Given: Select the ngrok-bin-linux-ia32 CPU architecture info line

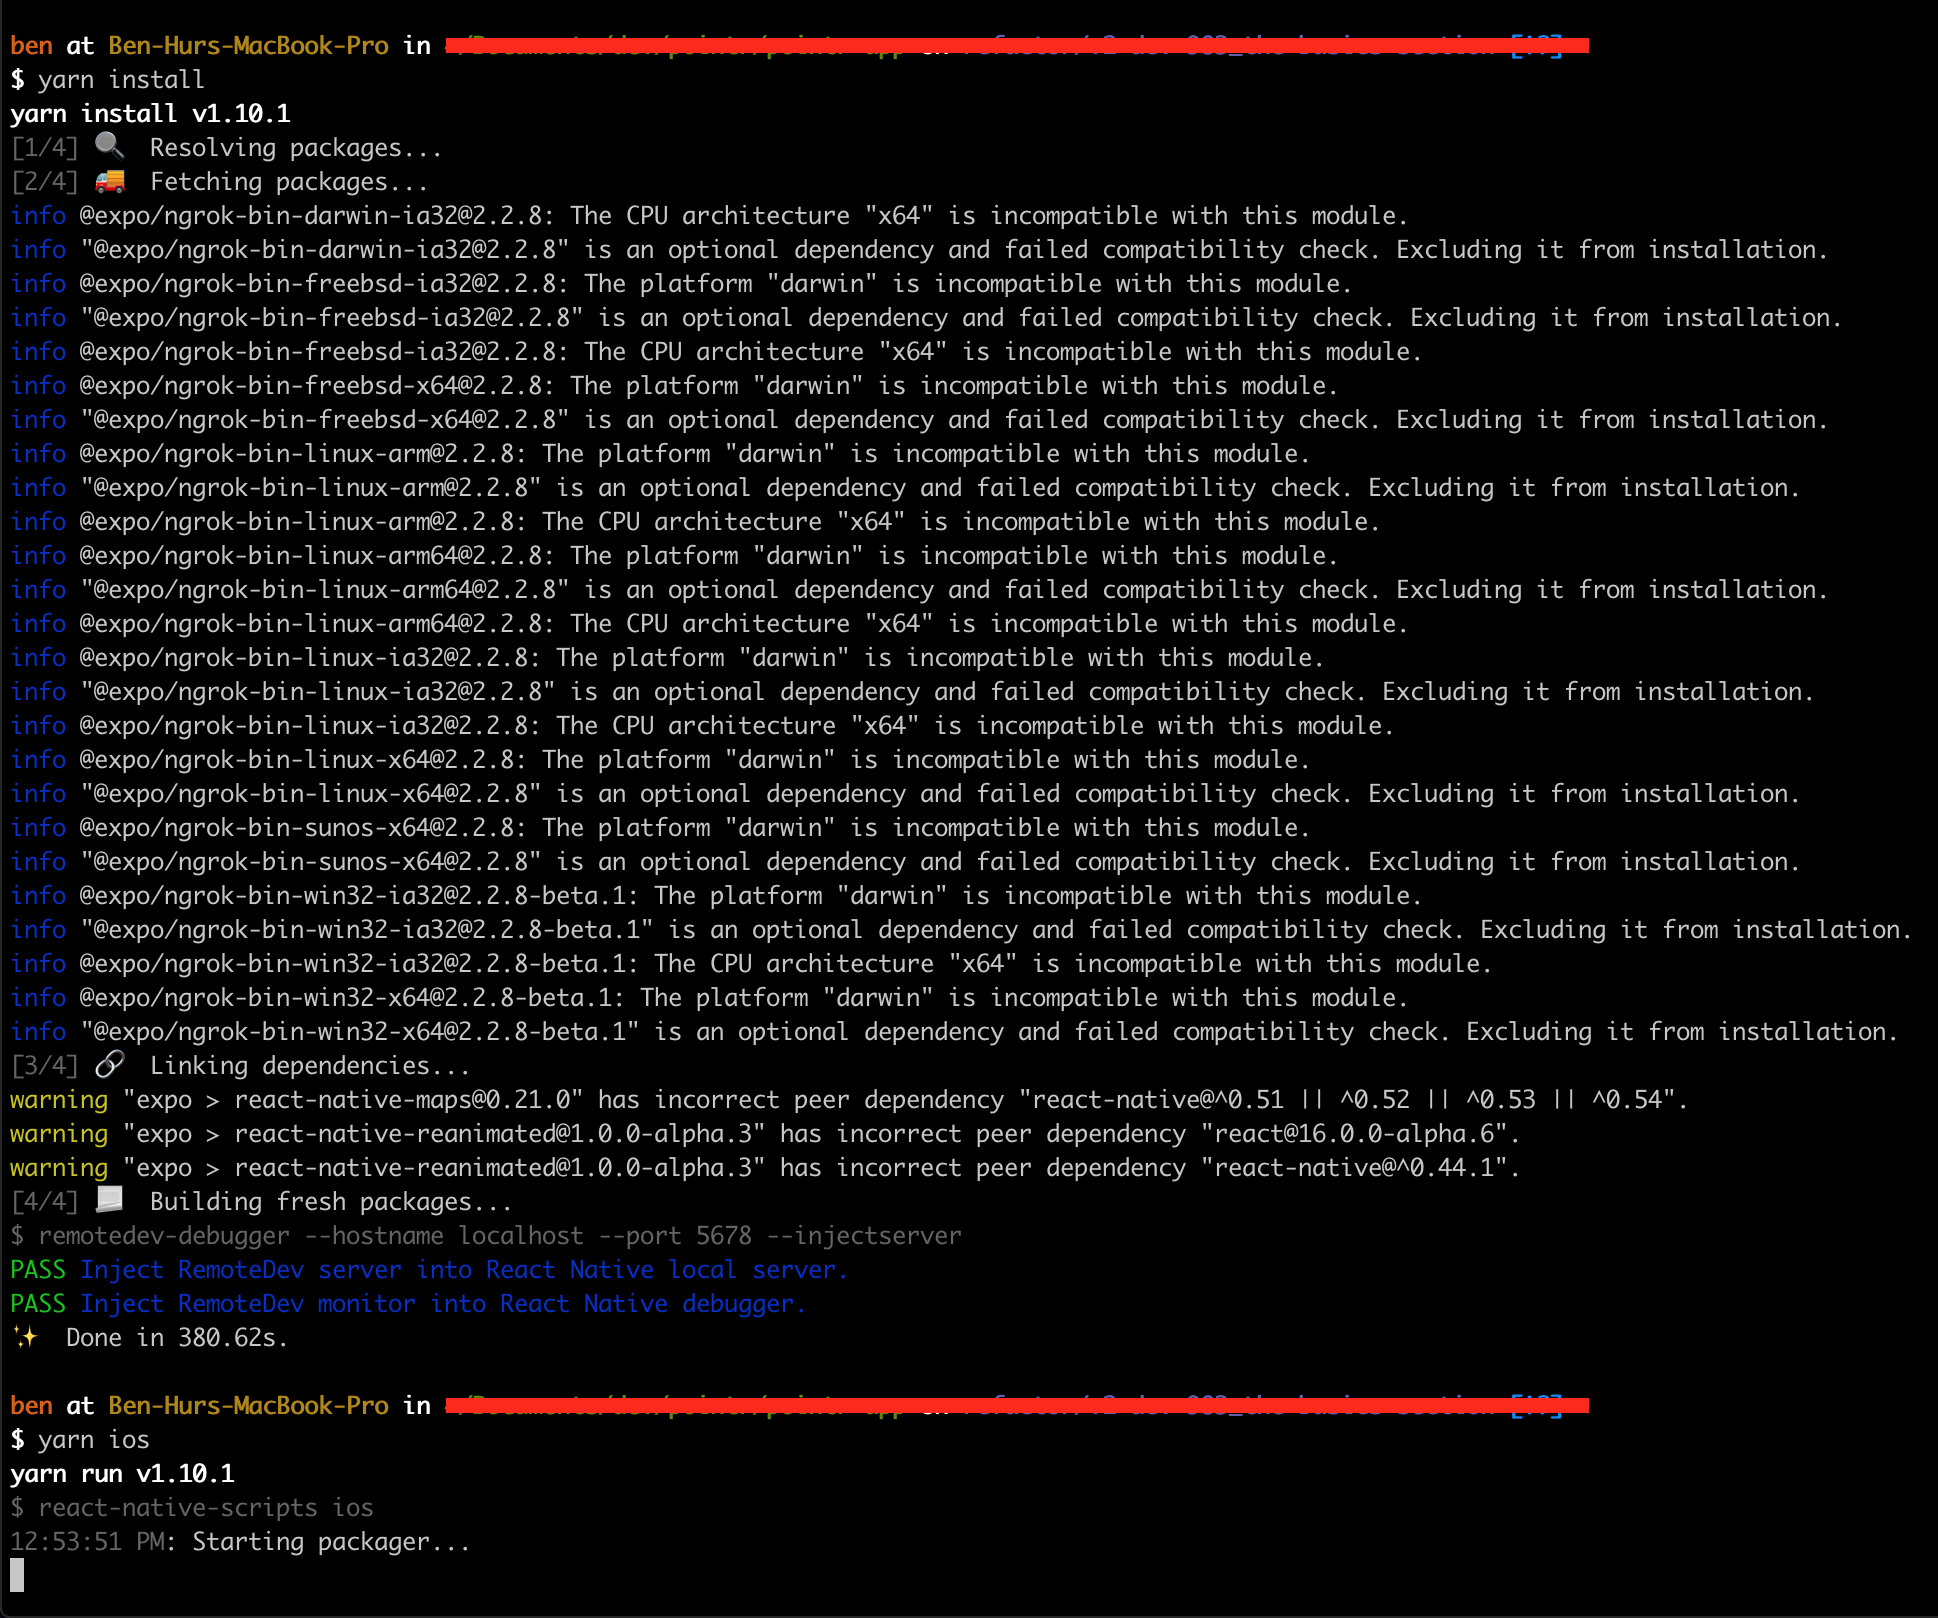Looking at the screenshot, I should 702,726.
